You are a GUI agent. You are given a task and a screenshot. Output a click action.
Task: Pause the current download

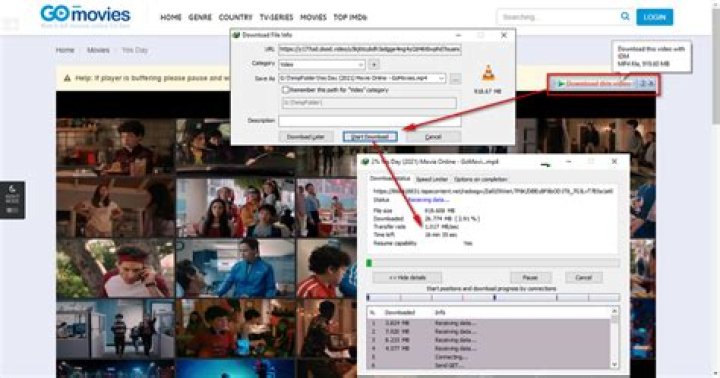[x=530, y=277]
